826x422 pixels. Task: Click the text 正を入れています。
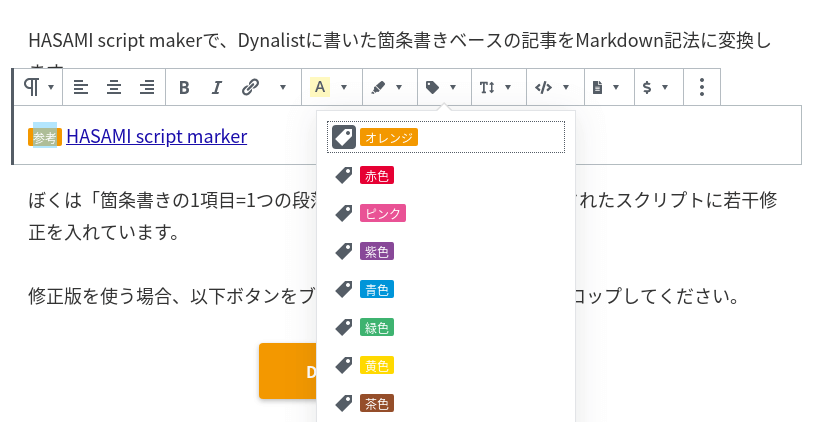pyautogui.click(x=104, y=232)
